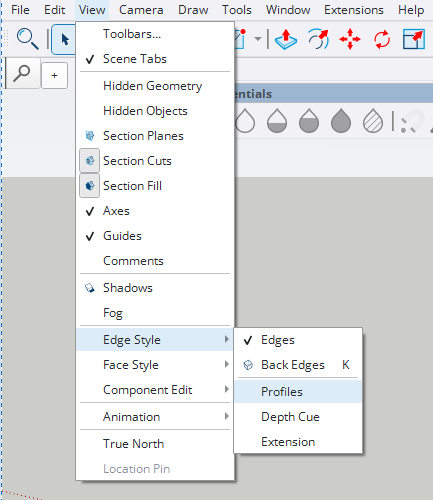Click True North menu entry
433x500 pixels.
pos(155,444)
